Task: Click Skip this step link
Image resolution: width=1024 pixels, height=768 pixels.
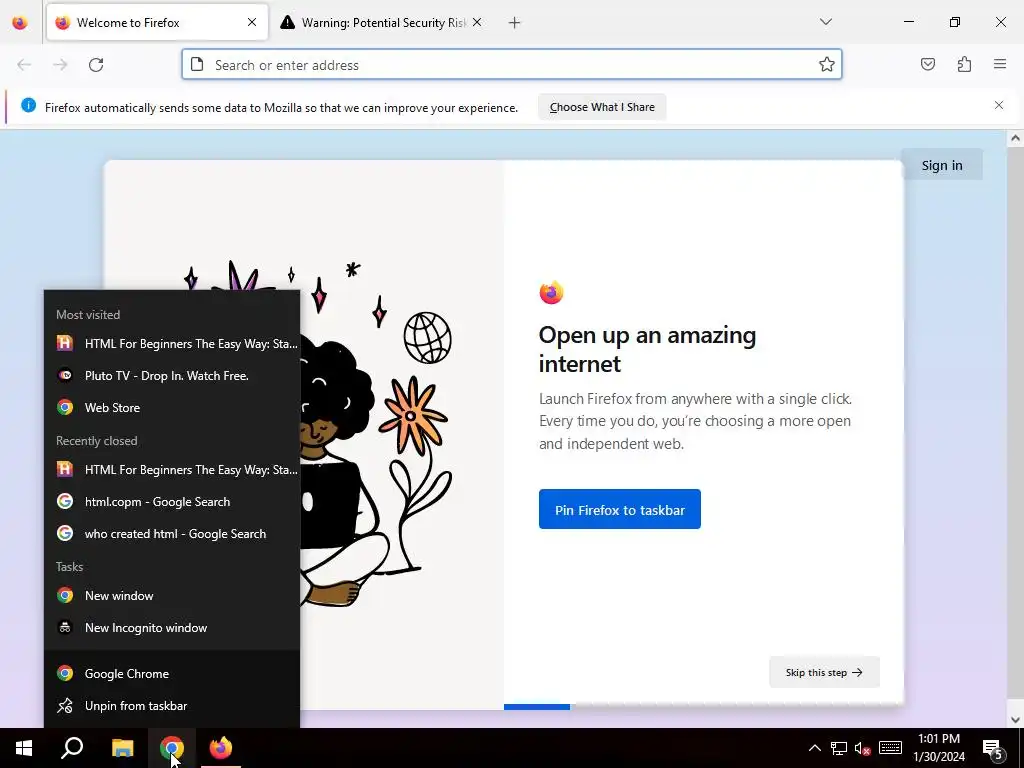Action: tap(824, 672)
